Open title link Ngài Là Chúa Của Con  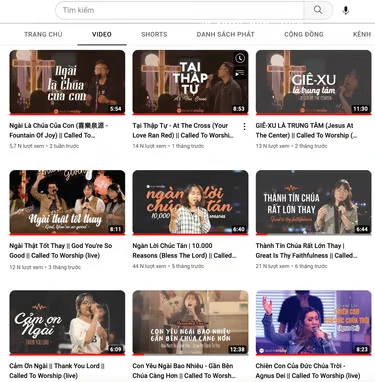click(x=59, y=130)
